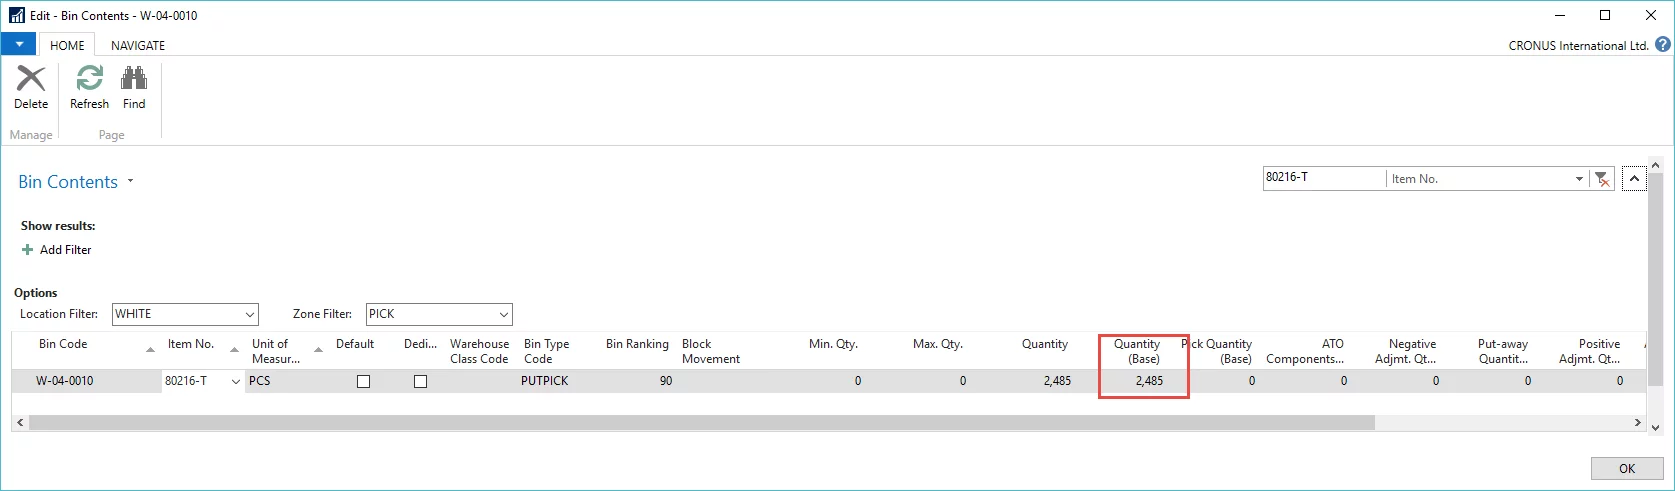Image resolution: width=1675 pixels, height=491 pixels.
Task: Expand the Location Filter WHITE dropdown
Action: (x=250, y=314)
